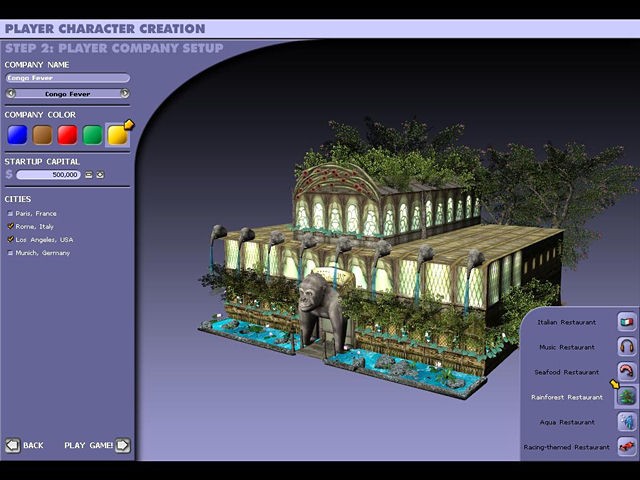Click the company name text field
The image size is (640, 480).
(67, 78)
